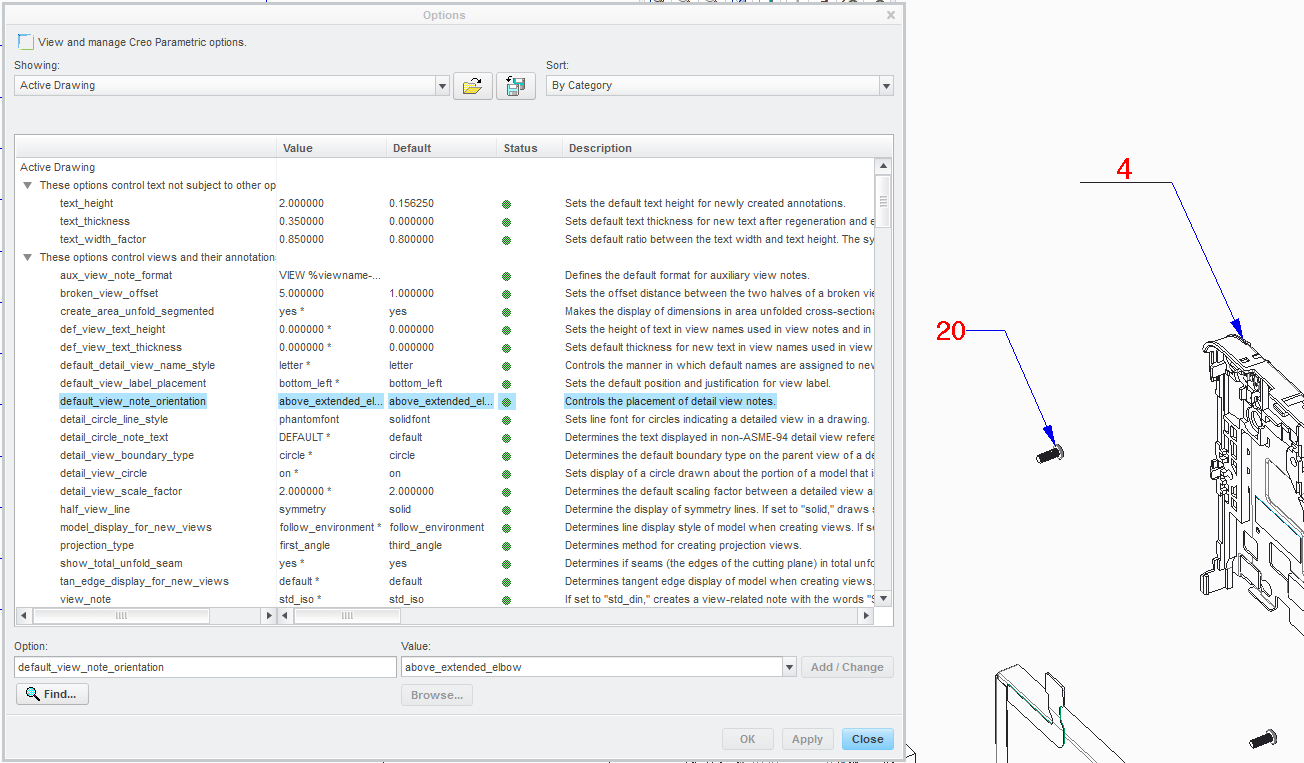Select the default_view_note_orientation option
Viewport: 1304px width, 763px height.
(133, 402)
